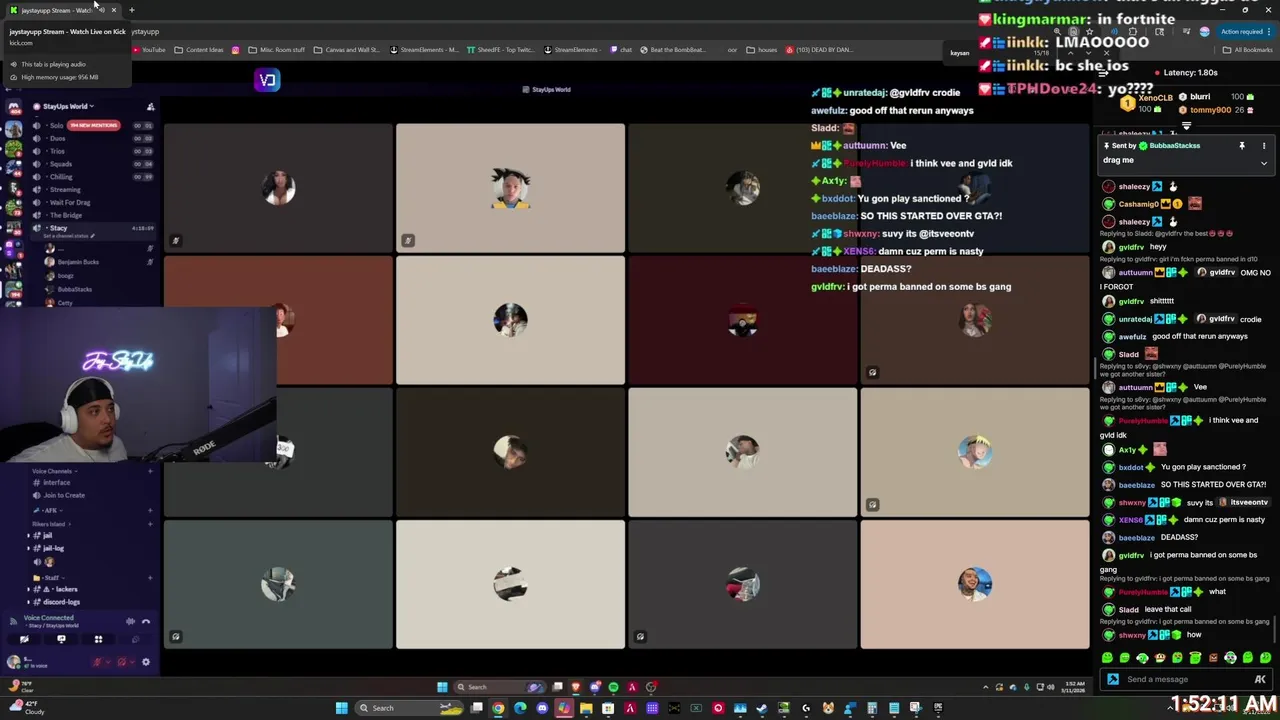Disconnect from Discord voice call
Screen dimensions: 1280x720
(146, 622)
